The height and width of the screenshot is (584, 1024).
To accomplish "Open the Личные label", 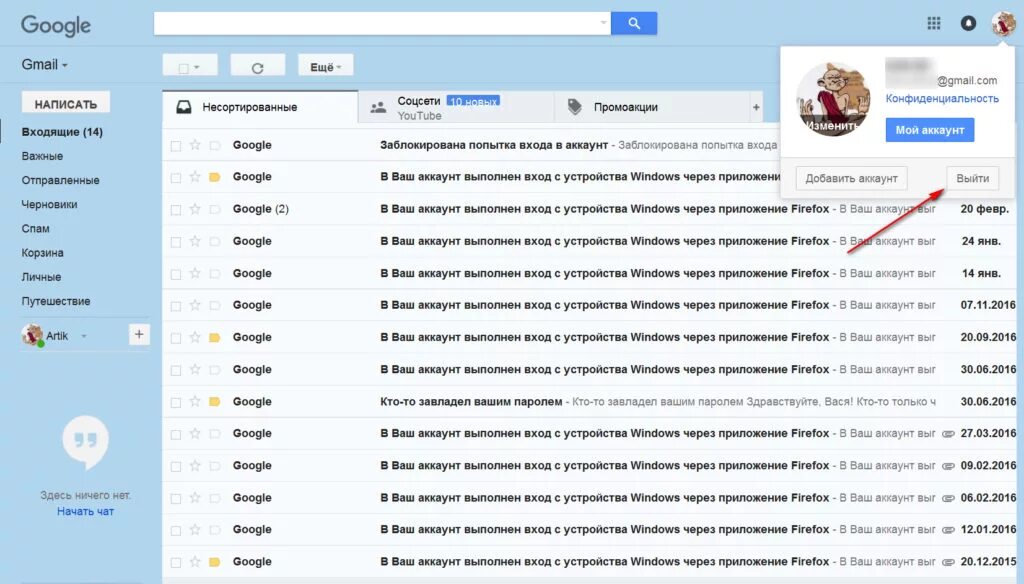I will coord(41,277).
